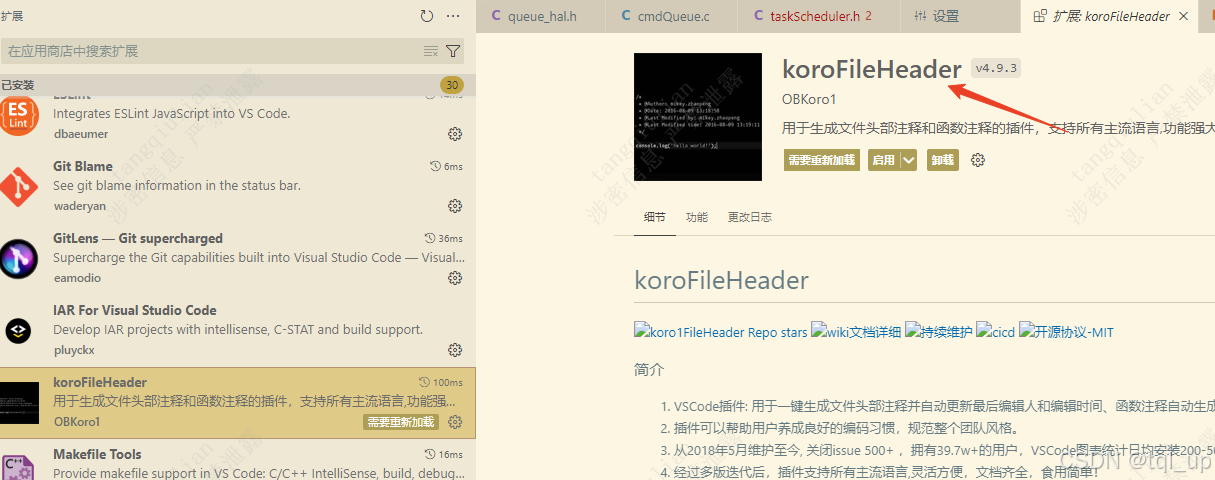Click the installed count badge 30
The height and width of the screenshot is (480, 1215).
click(x=453, y=85)
